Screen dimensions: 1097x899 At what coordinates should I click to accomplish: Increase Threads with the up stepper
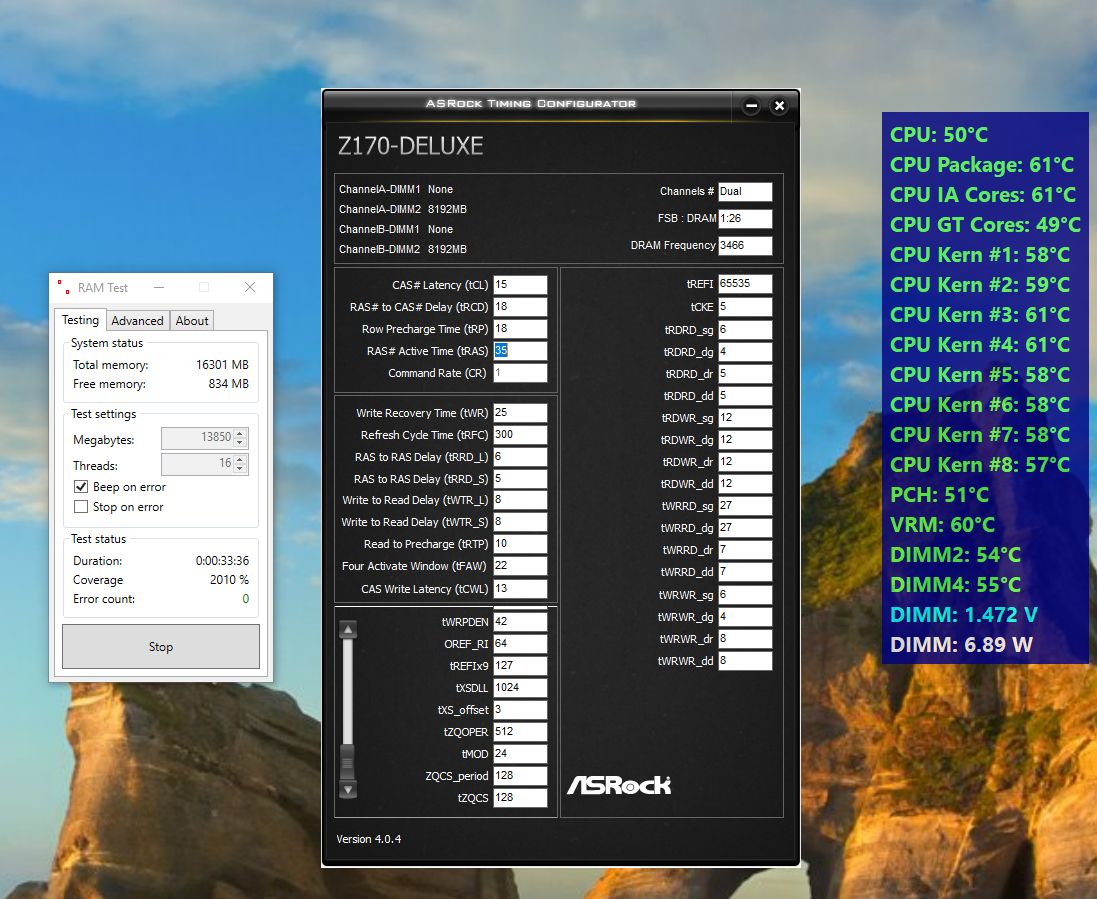pos(240,460)
